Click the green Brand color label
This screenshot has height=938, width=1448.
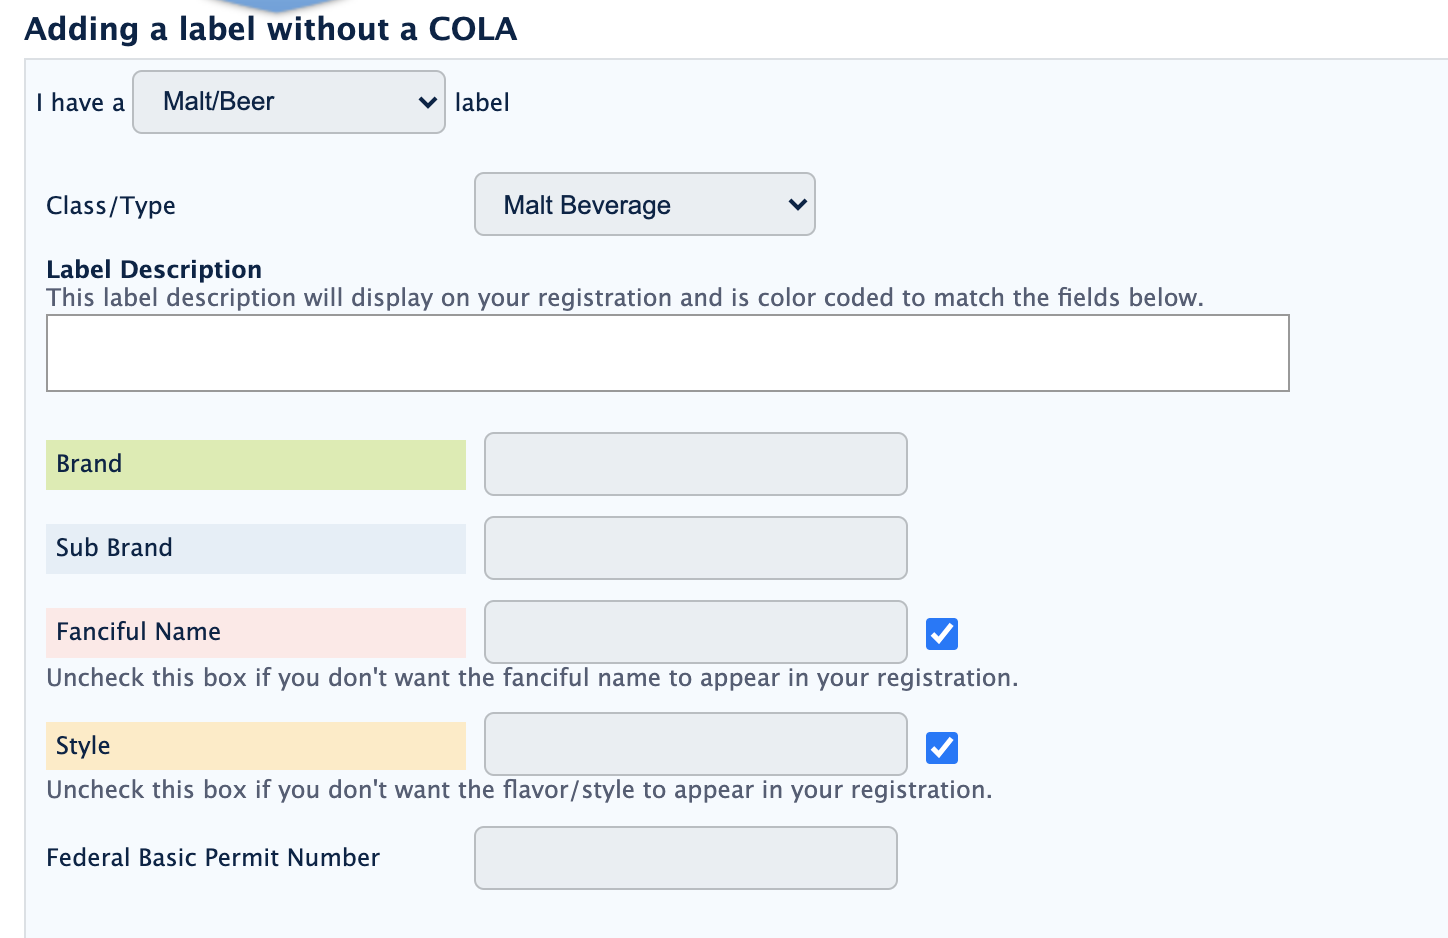click(255, 465)
